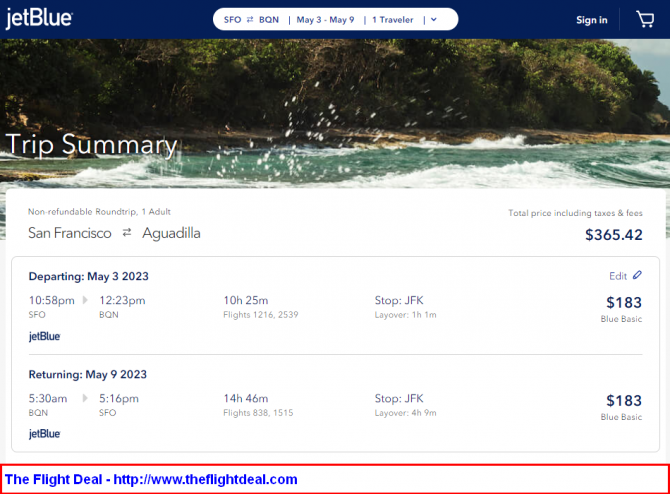Click Non-refundable Roundtrip, 1 Adult text

coord(99,212)
